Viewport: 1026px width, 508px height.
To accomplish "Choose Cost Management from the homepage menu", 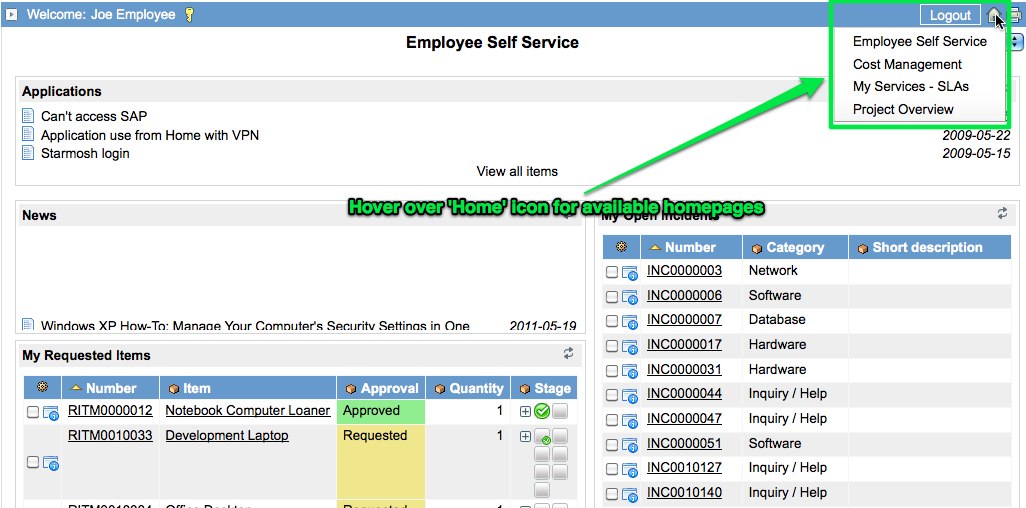I will point(907,64).
